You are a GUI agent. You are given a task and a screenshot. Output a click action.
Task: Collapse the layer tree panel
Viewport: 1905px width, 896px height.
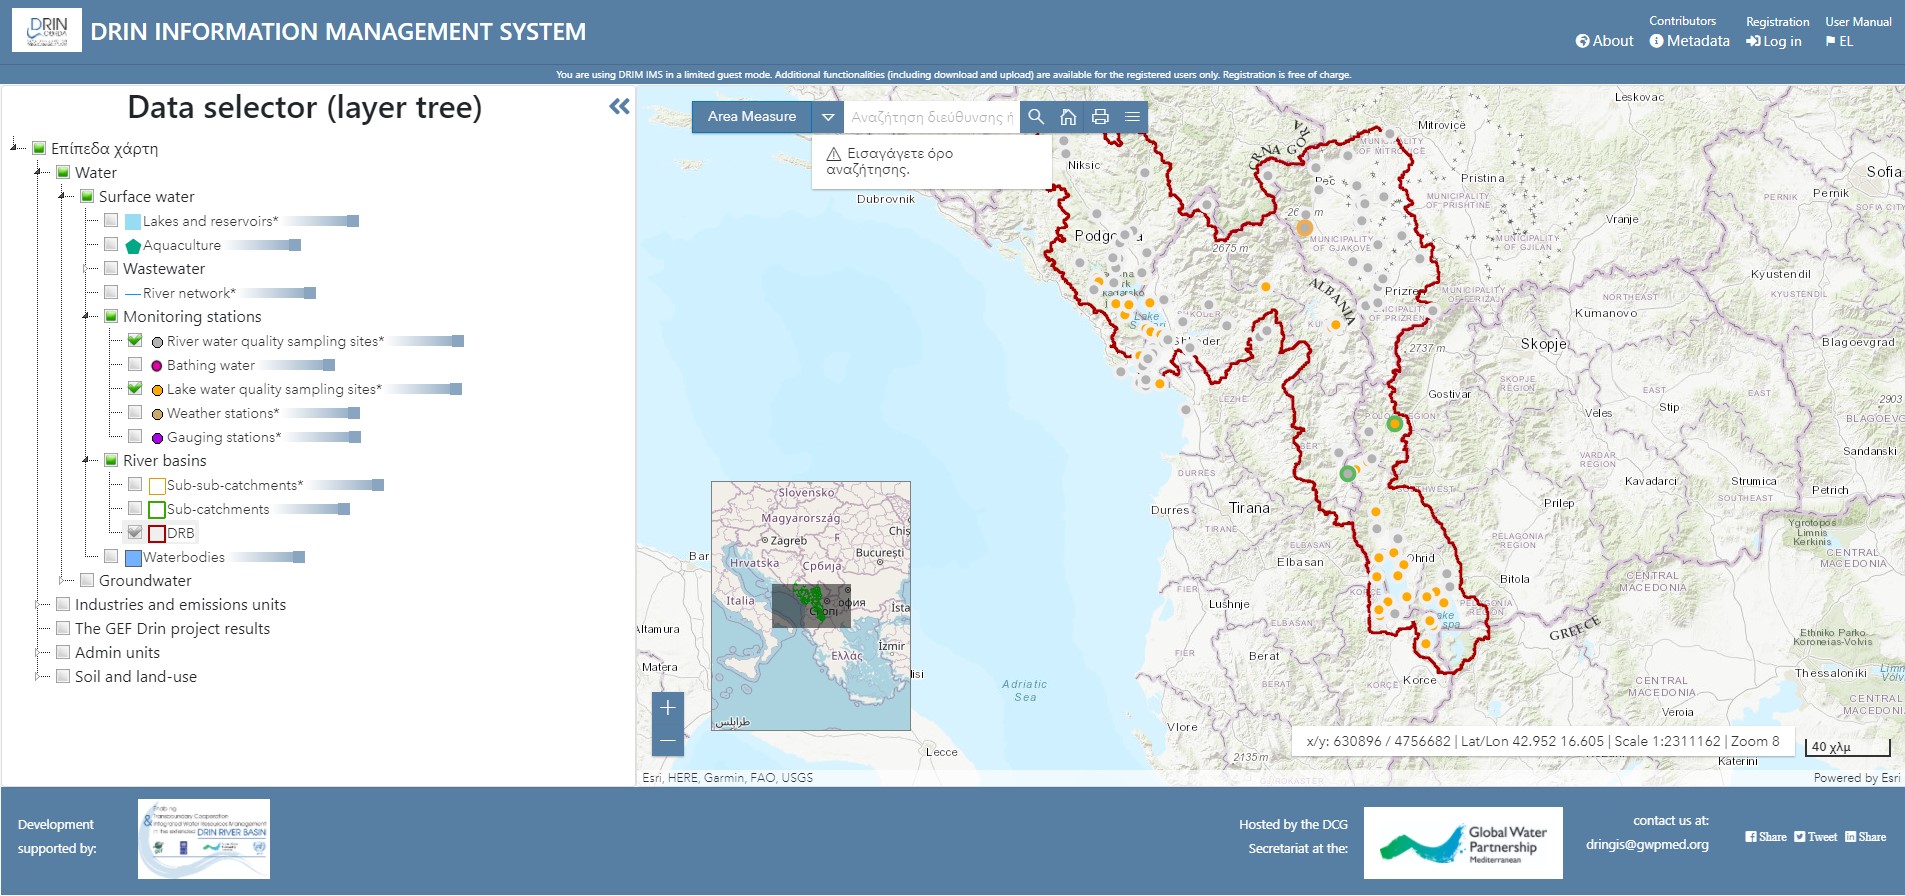point(619,106)
